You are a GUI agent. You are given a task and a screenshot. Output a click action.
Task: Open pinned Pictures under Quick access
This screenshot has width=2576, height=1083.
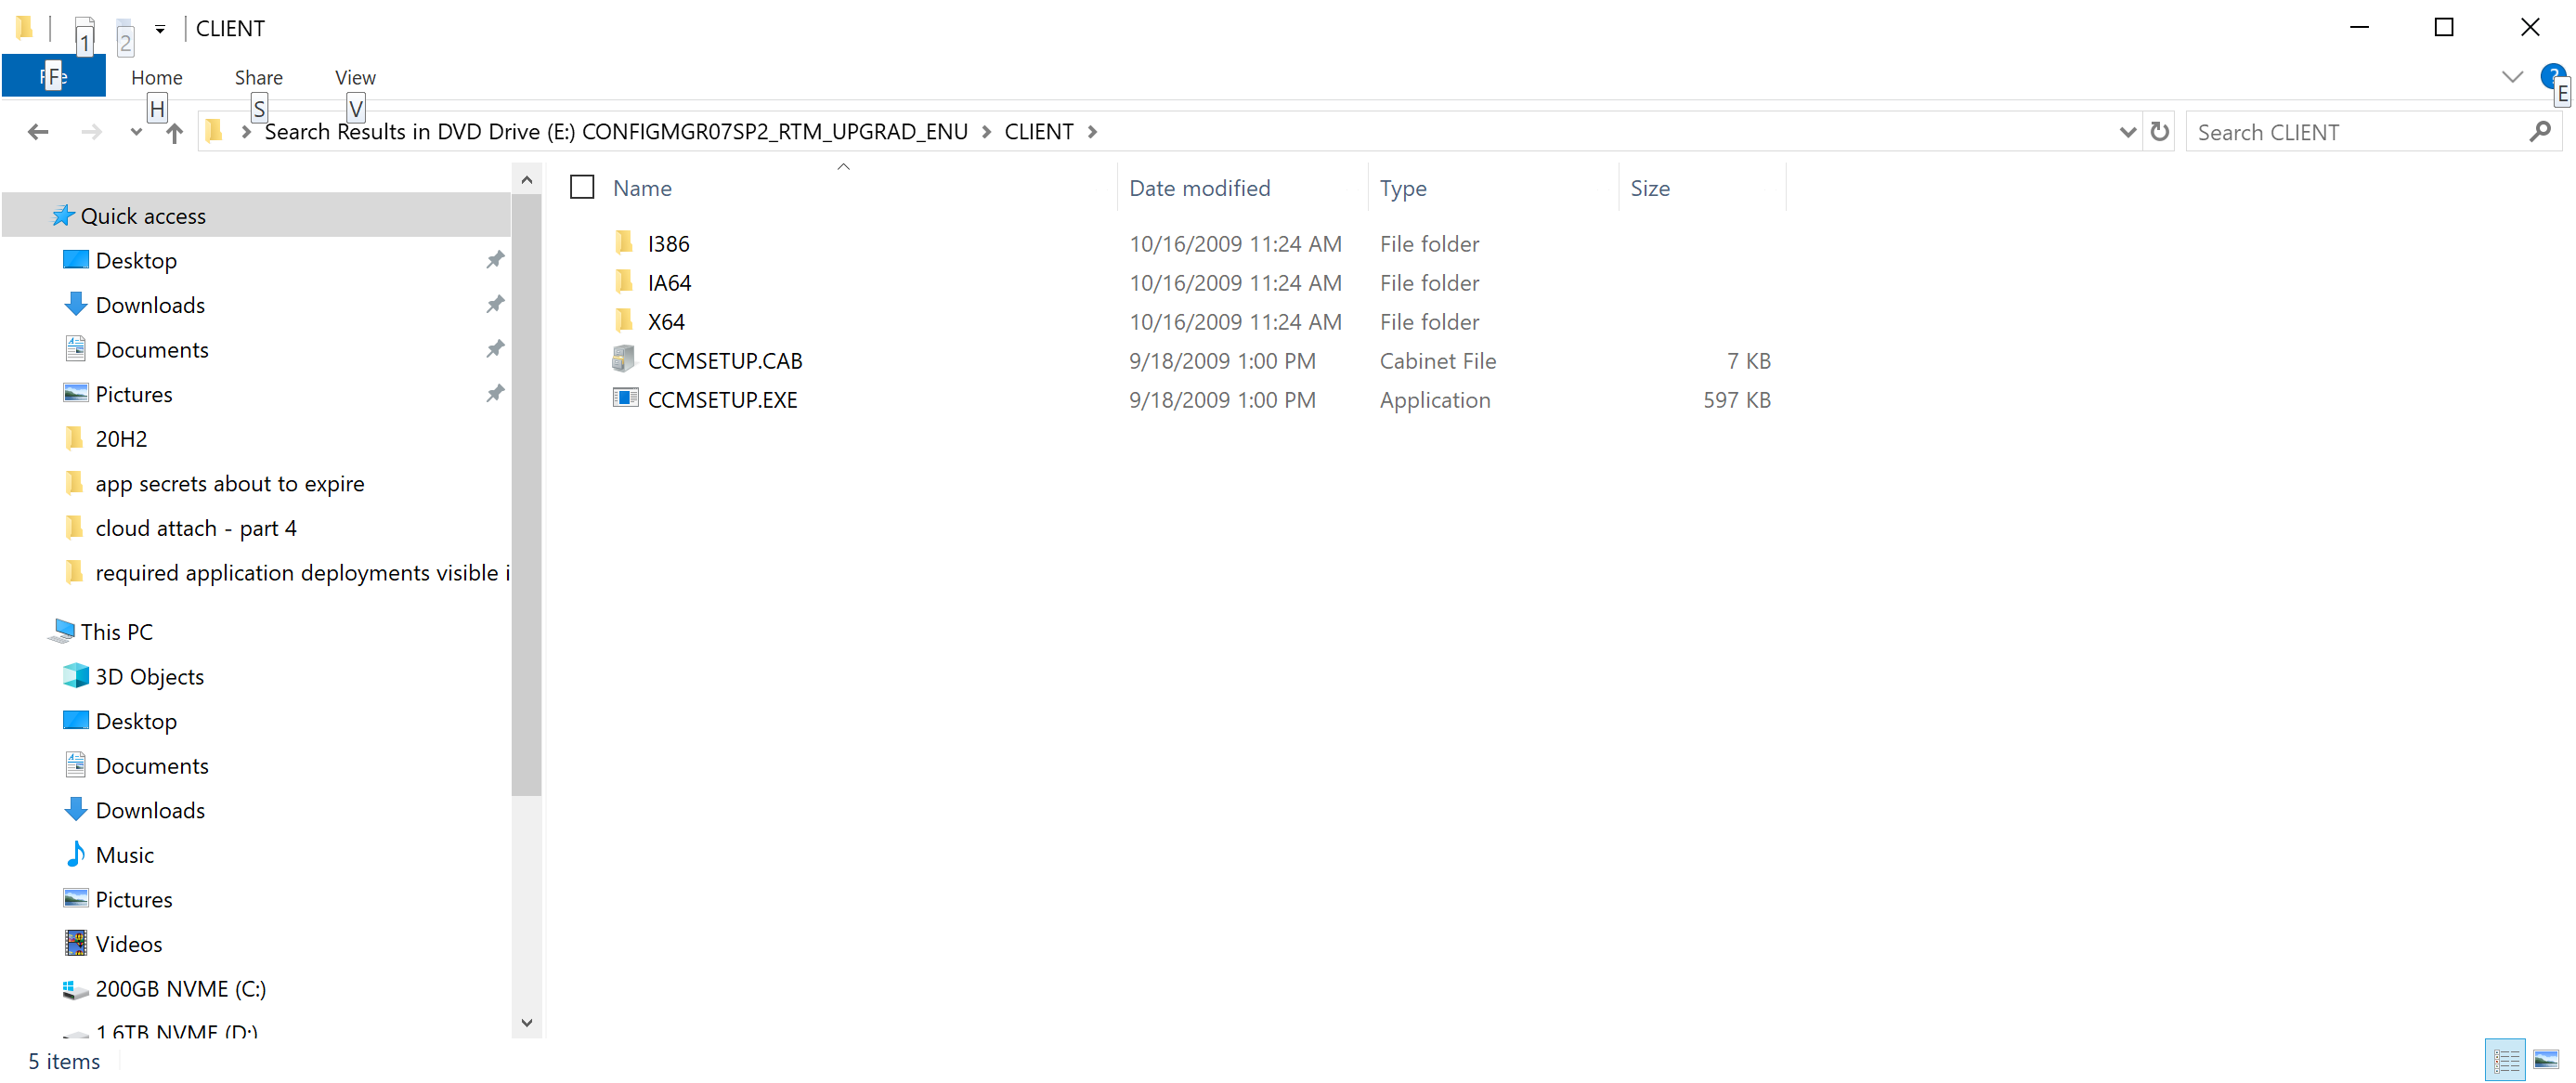click(x=134, y=393)
